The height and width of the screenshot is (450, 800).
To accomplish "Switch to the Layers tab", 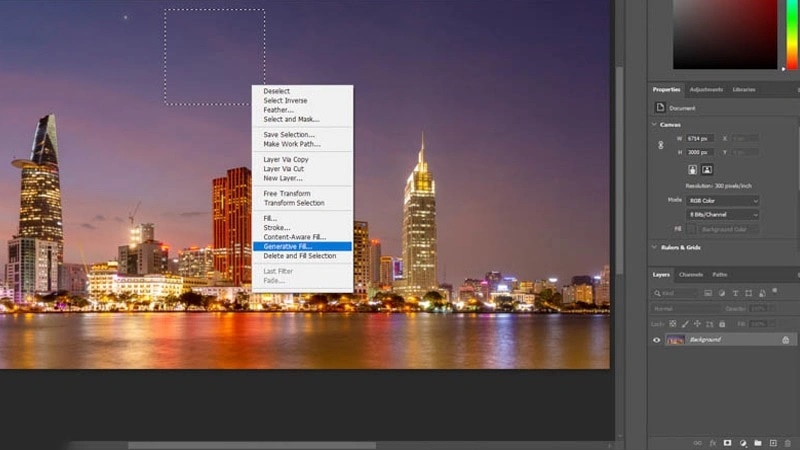I will pyautogui.click(x=661, y=274).
